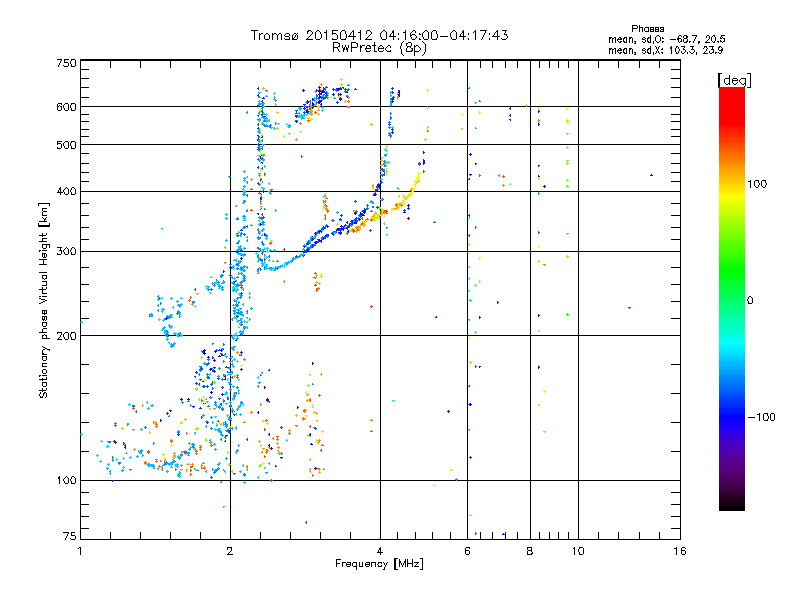Click the colorbar tick label '0'
This screenshot has width=800, height=600.
point(749,300)
